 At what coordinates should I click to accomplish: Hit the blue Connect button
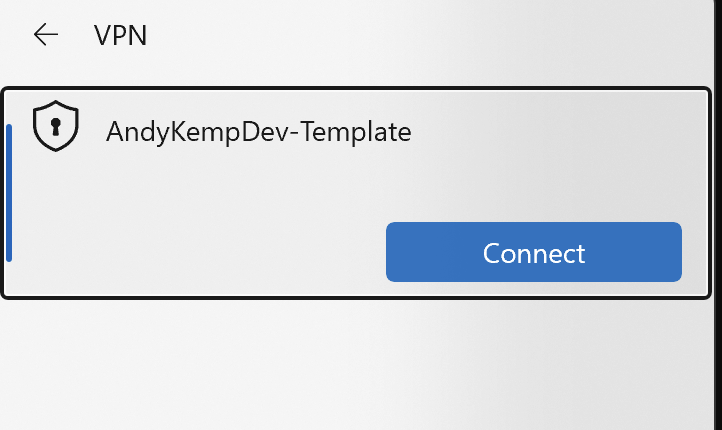(x=534, y=252)
